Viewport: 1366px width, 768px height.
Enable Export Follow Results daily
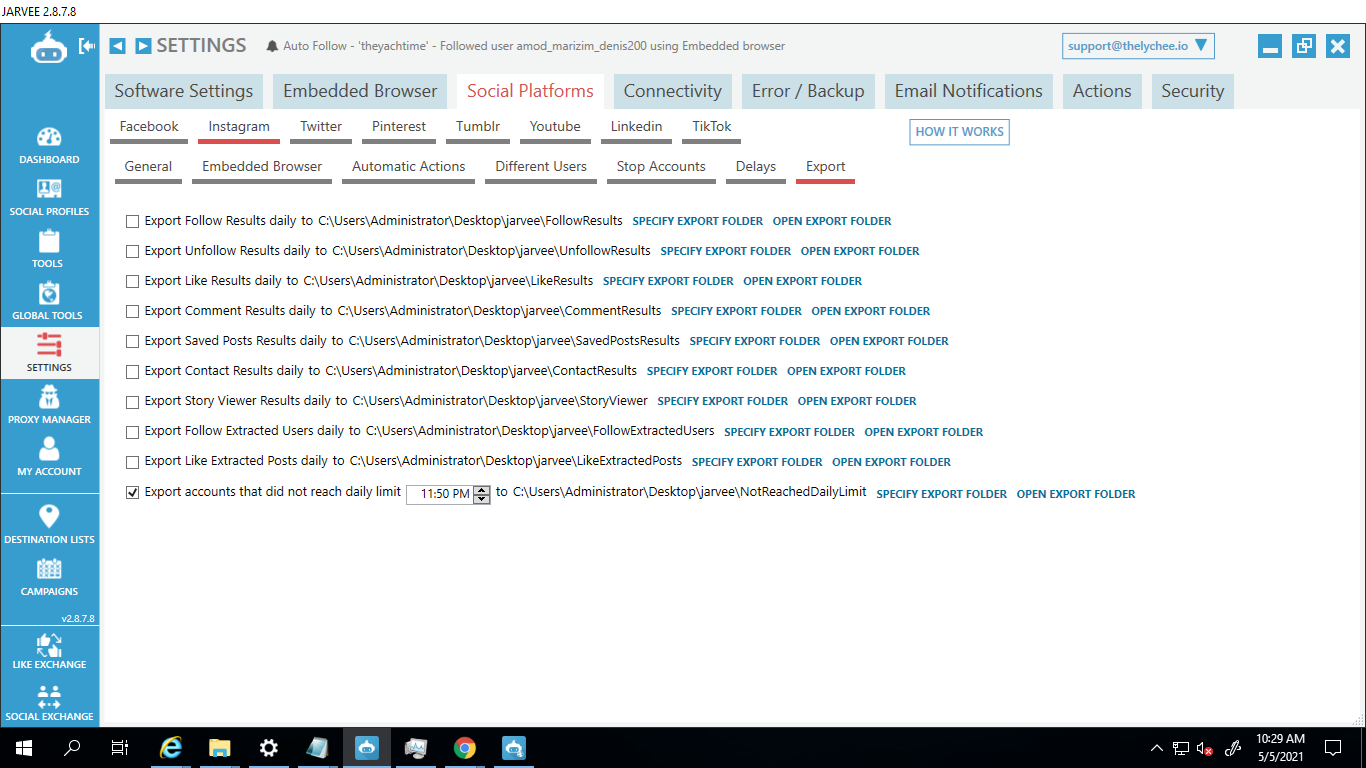click(132, 221)
